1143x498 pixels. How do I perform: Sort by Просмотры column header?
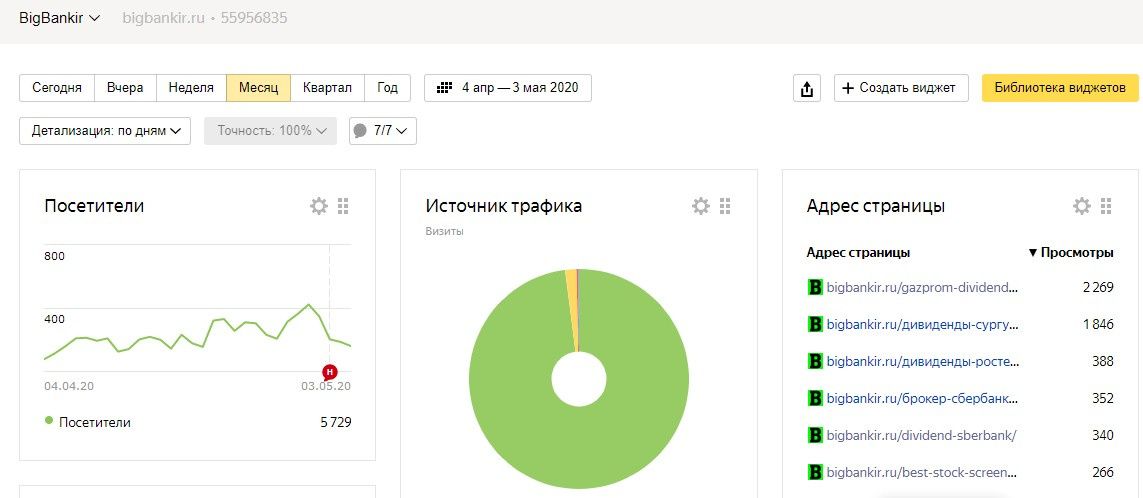coord(1070,252)
